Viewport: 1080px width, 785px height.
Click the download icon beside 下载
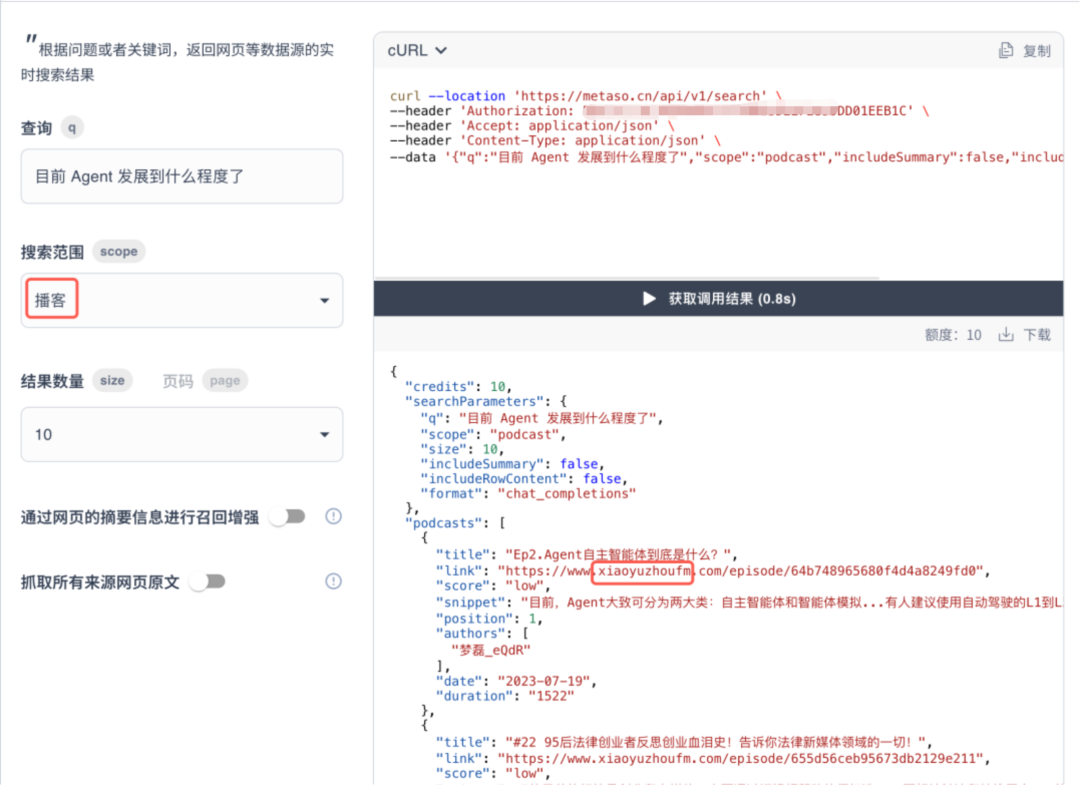(x=1006, y=335)
